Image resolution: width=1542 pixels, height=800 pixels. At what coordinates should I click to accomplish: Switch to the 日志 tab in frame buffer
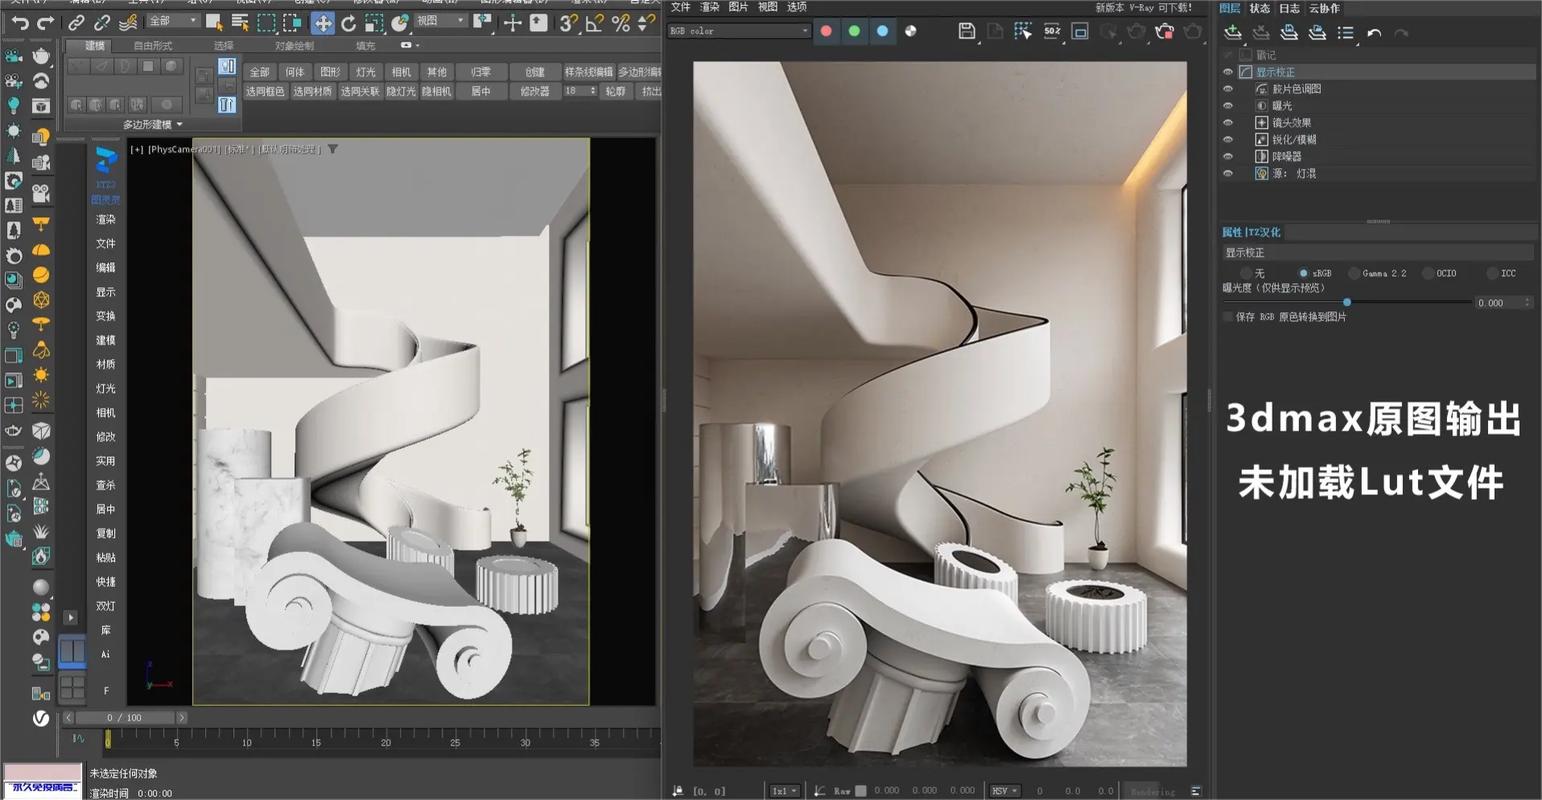[1290, 8]
